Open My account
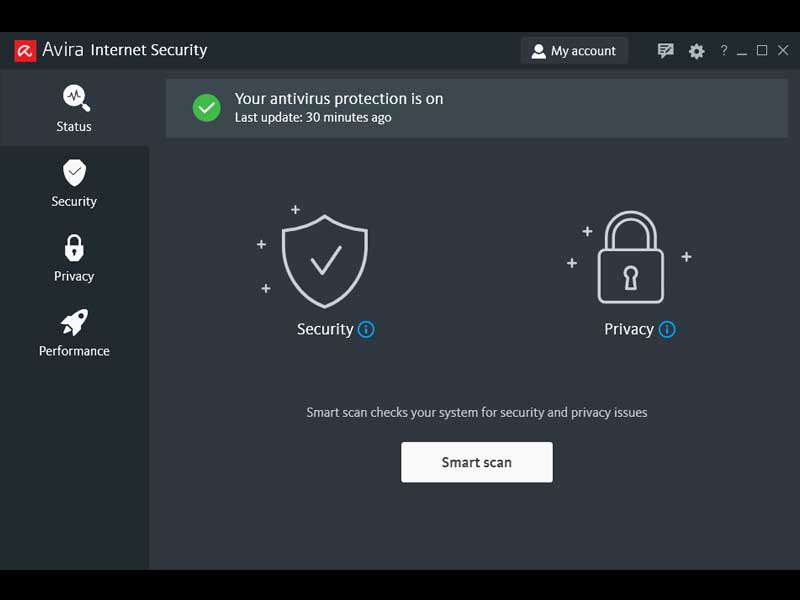Screen dimensions: 800x600 (x=574, y=51)
